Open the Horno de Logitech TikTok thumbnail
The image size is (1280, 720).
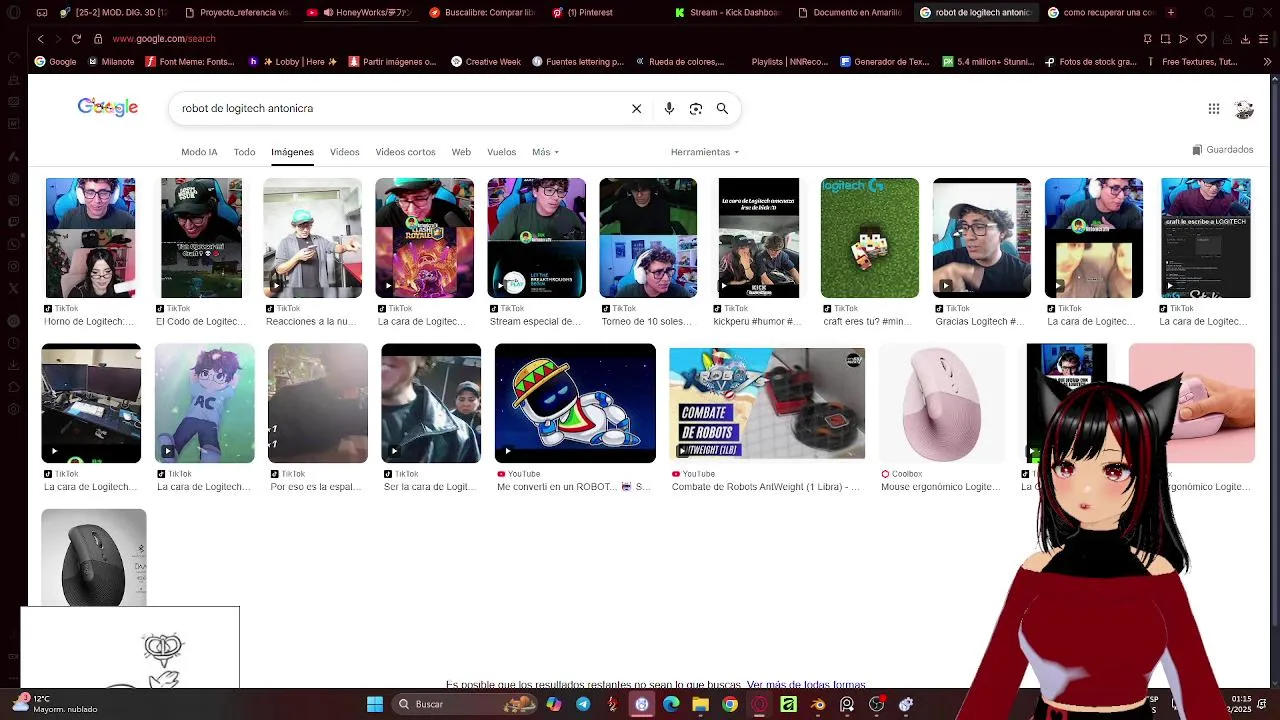[90, 238]
